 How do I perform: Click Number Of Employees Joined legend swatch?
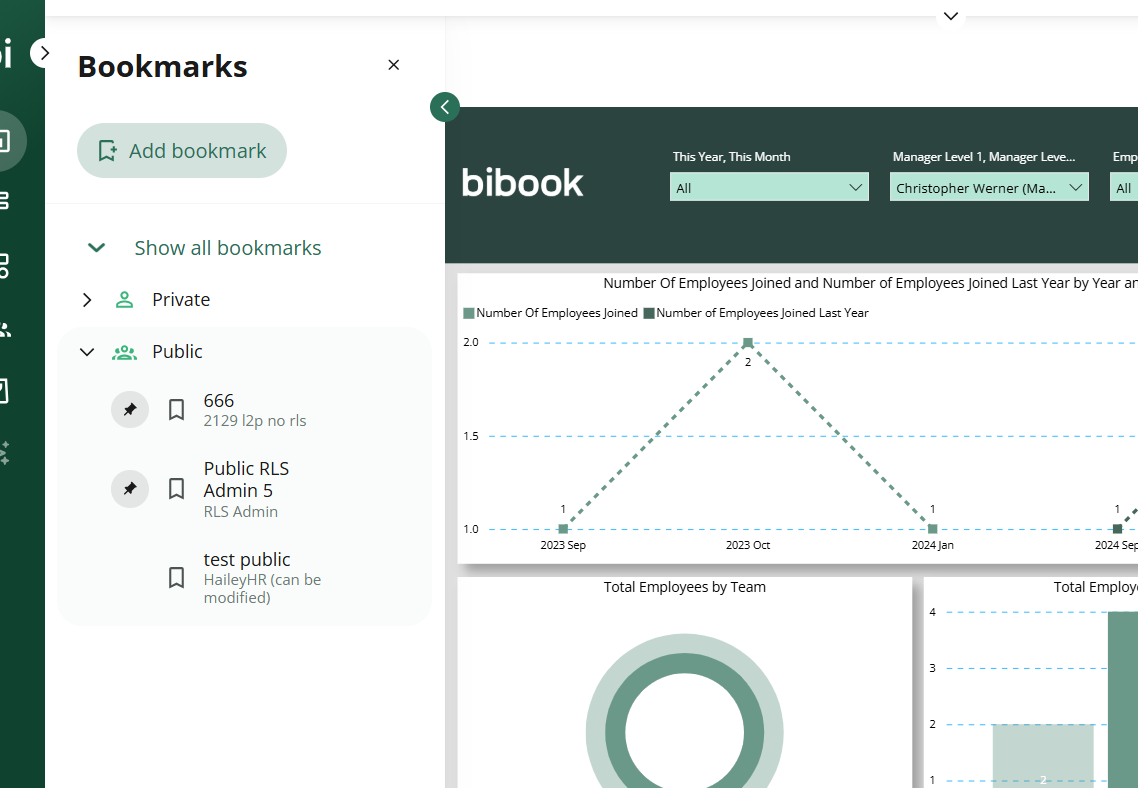tap(469, 313)
